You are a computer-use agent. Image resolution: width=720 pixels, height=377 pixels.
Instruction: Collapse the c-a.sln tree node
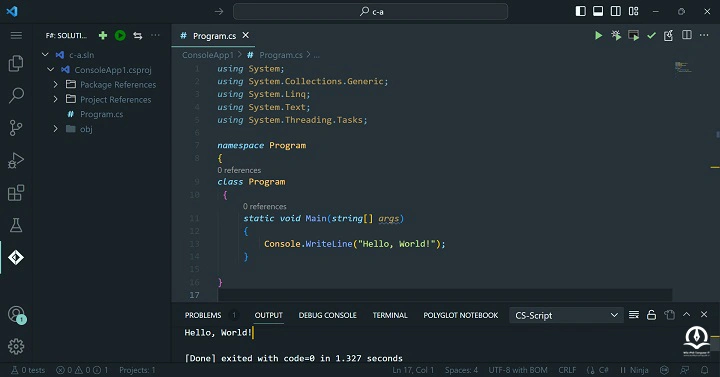(45, 55)
